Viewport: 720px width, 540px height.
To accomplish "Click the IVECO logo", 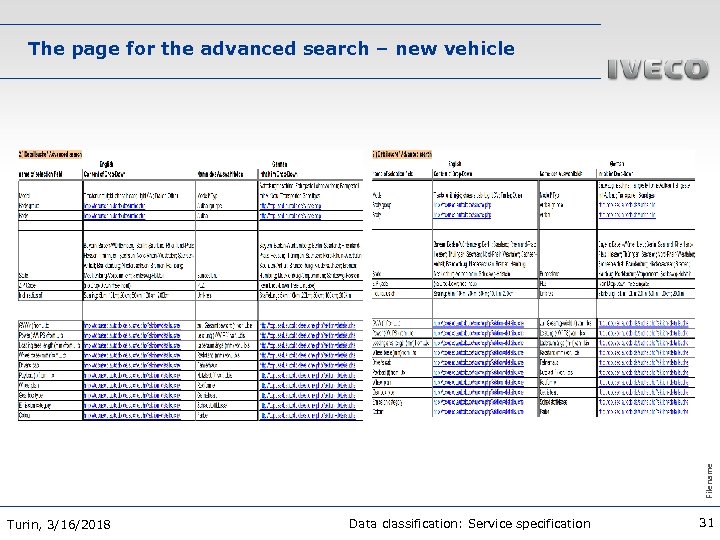I will tap(658, 69).
